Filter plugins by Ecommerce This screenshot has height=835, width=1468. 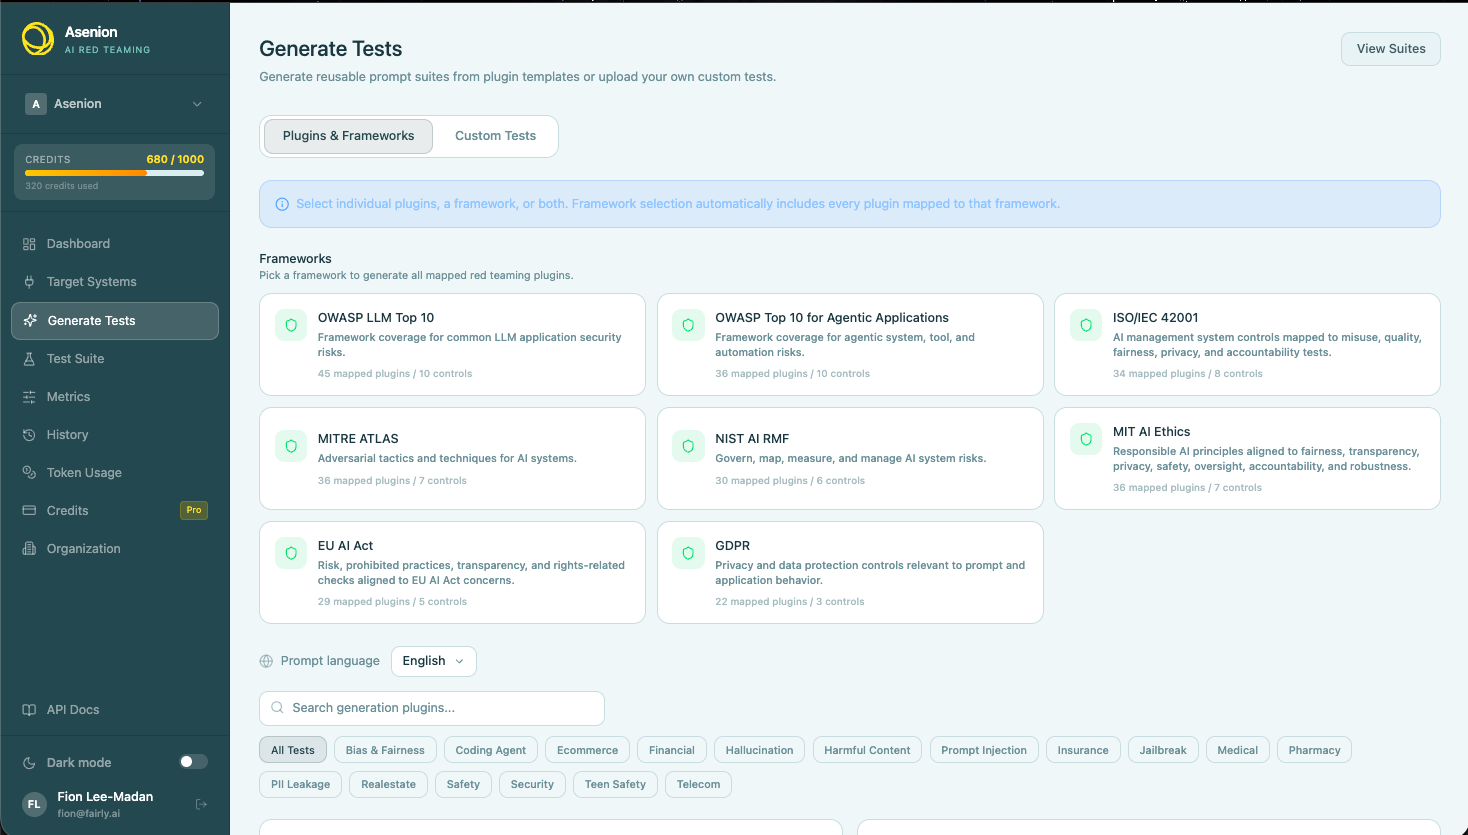point(588,750)
